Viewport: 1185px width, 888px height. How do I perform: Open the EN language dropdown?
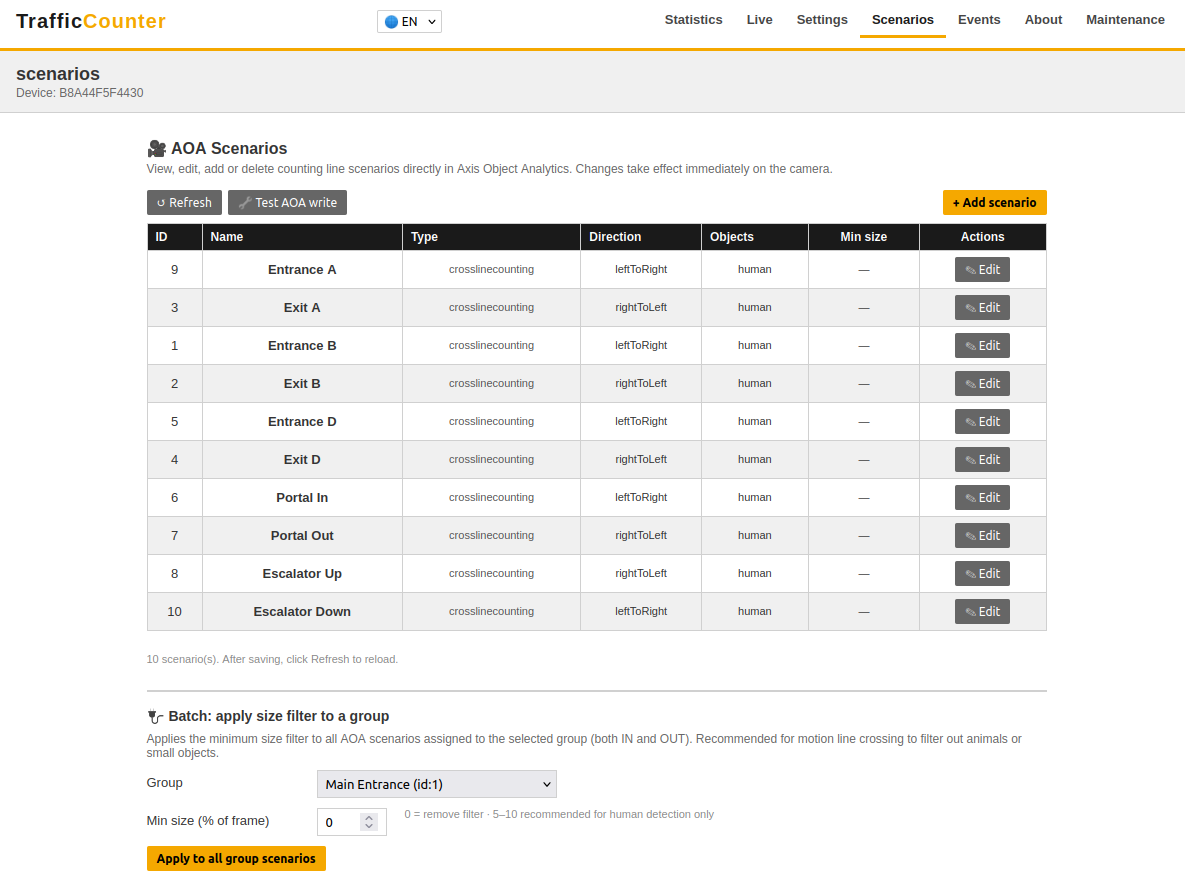click(x=409, y=21)
